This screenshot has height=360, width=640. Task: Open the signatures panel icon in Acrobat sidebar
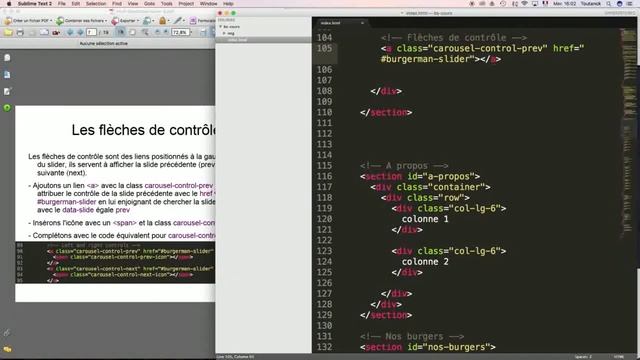pyautogui.click(x=7, y=91)
